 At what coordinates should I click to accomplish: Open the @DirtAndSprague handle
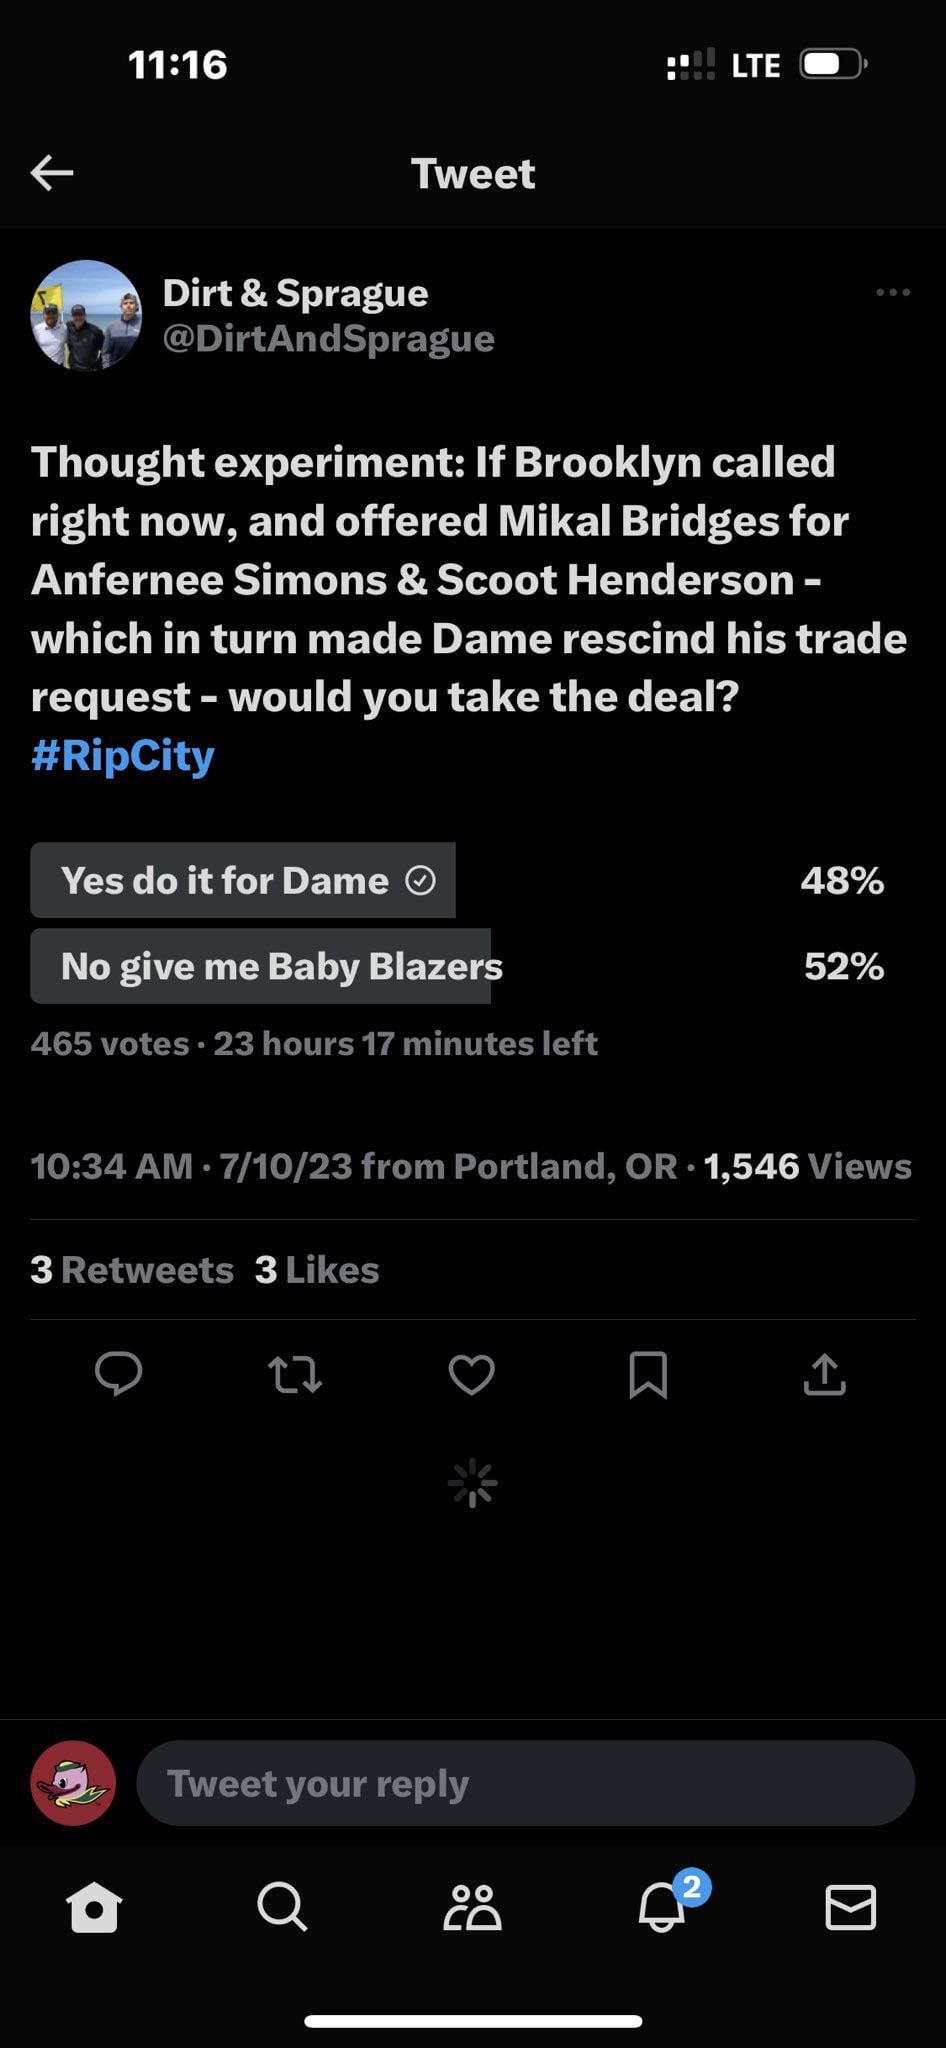point(328,338)
